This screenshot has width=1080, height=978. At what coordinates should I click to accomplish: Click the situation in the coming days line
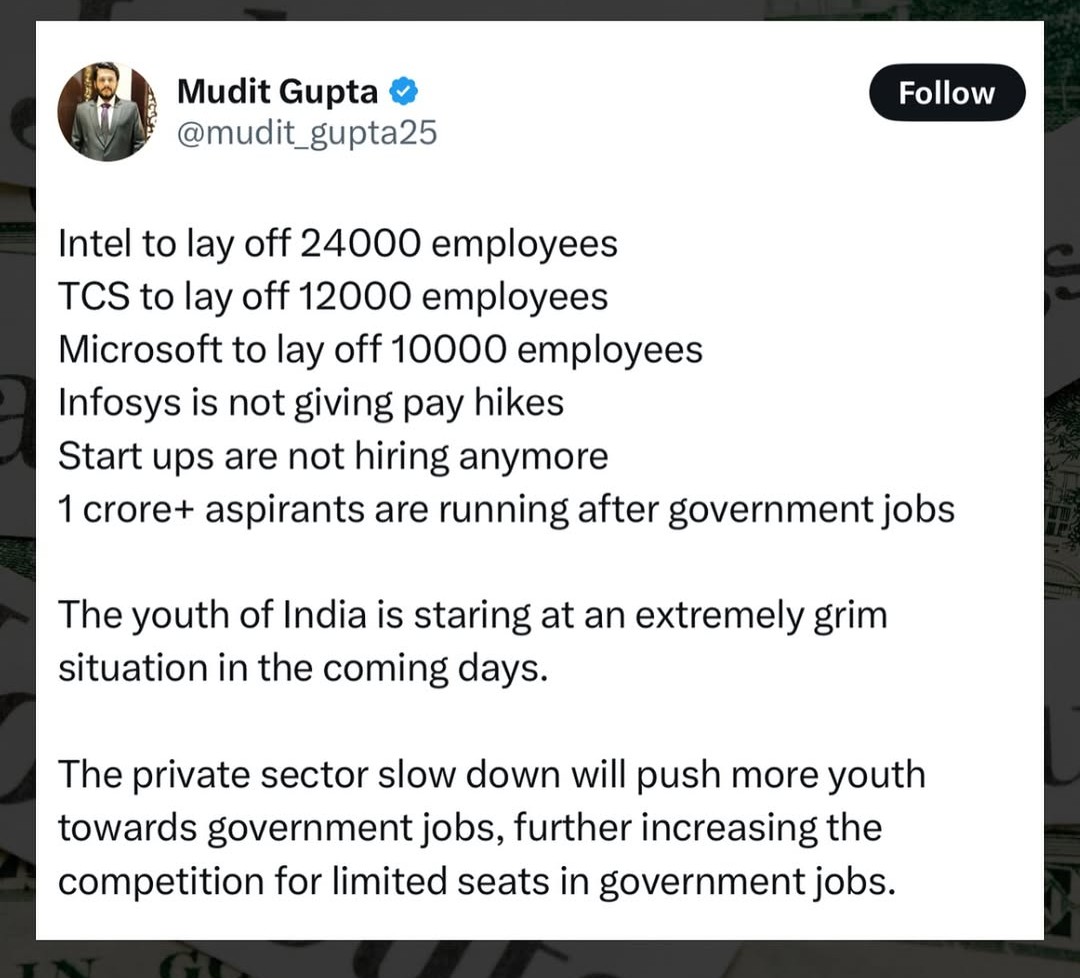(303, 668)
